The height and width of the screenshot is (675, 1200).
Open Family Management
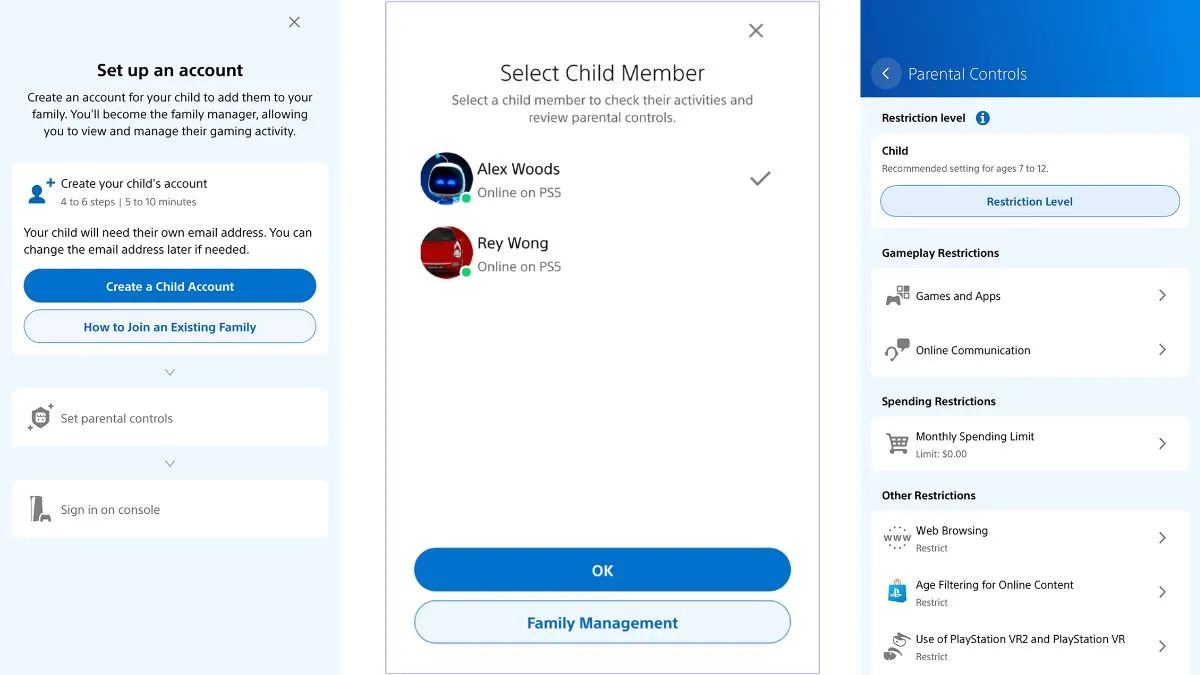[x=602, y=622]
